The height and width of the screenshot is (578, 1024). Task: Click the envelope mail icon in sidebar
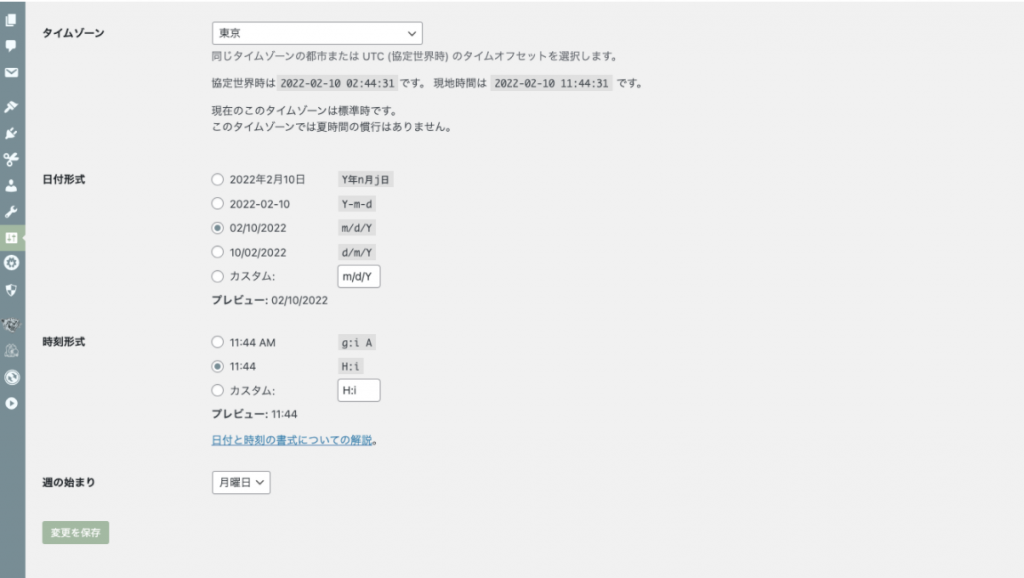(x=11, y=73)
